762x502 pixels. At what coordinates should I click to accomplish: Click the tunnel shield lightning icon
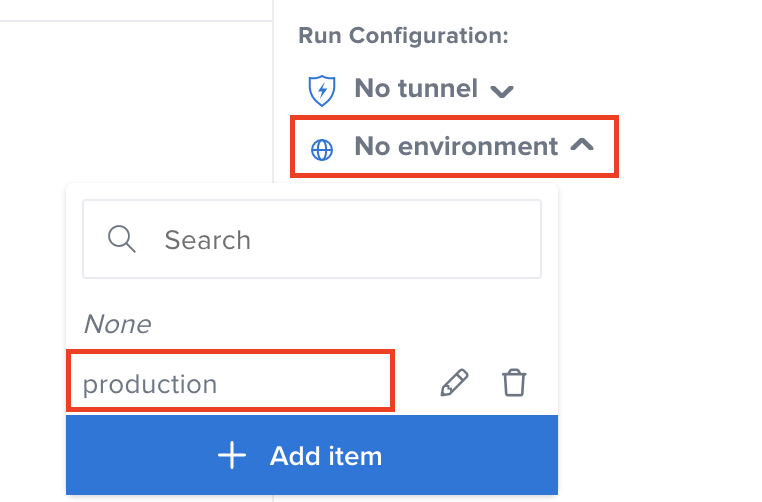pos(321,89)
